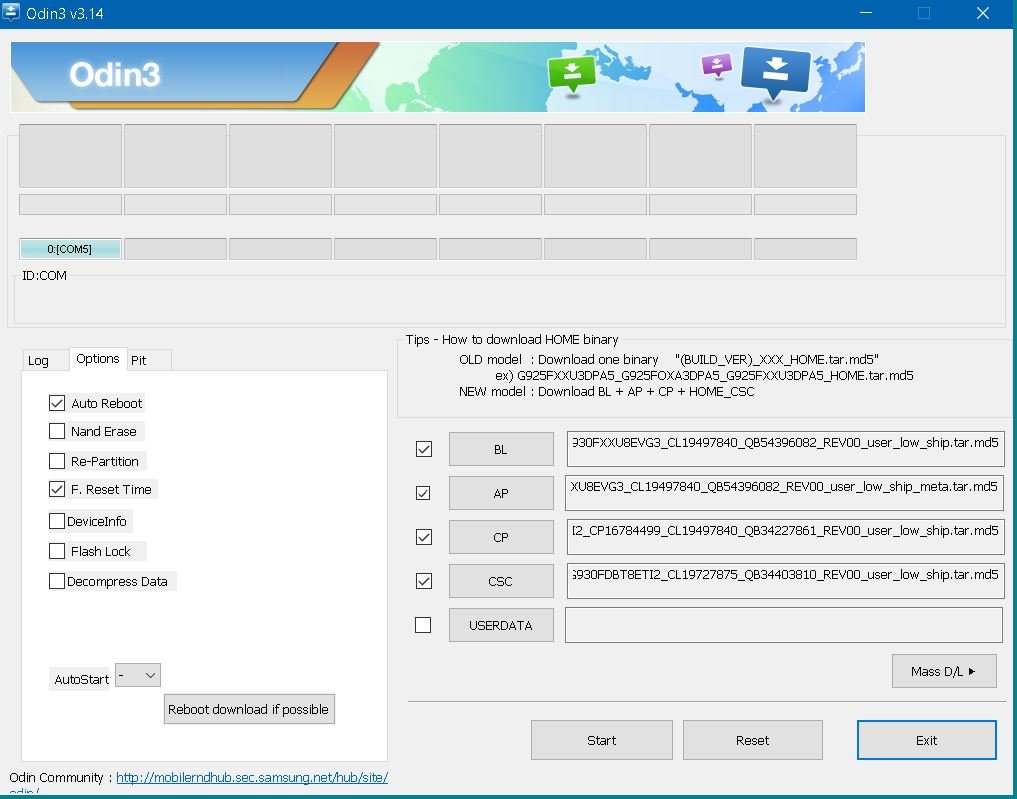1017x799 pixels.
Task: Open the Odin Community mobilerndhub link
Action: click(x=251, y=777)
